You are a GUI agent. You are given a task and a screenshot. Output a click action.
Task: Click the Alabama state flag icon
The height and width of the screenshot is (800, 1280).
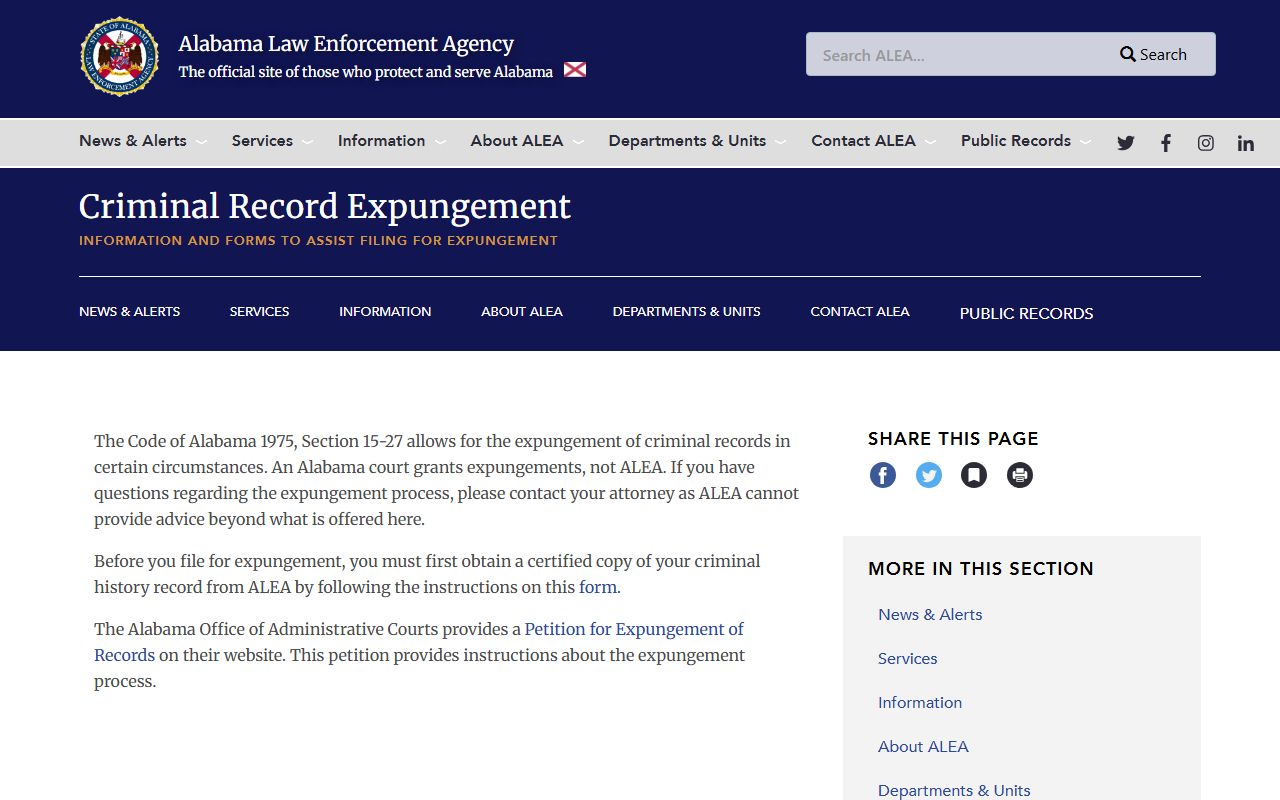point(575,70)
